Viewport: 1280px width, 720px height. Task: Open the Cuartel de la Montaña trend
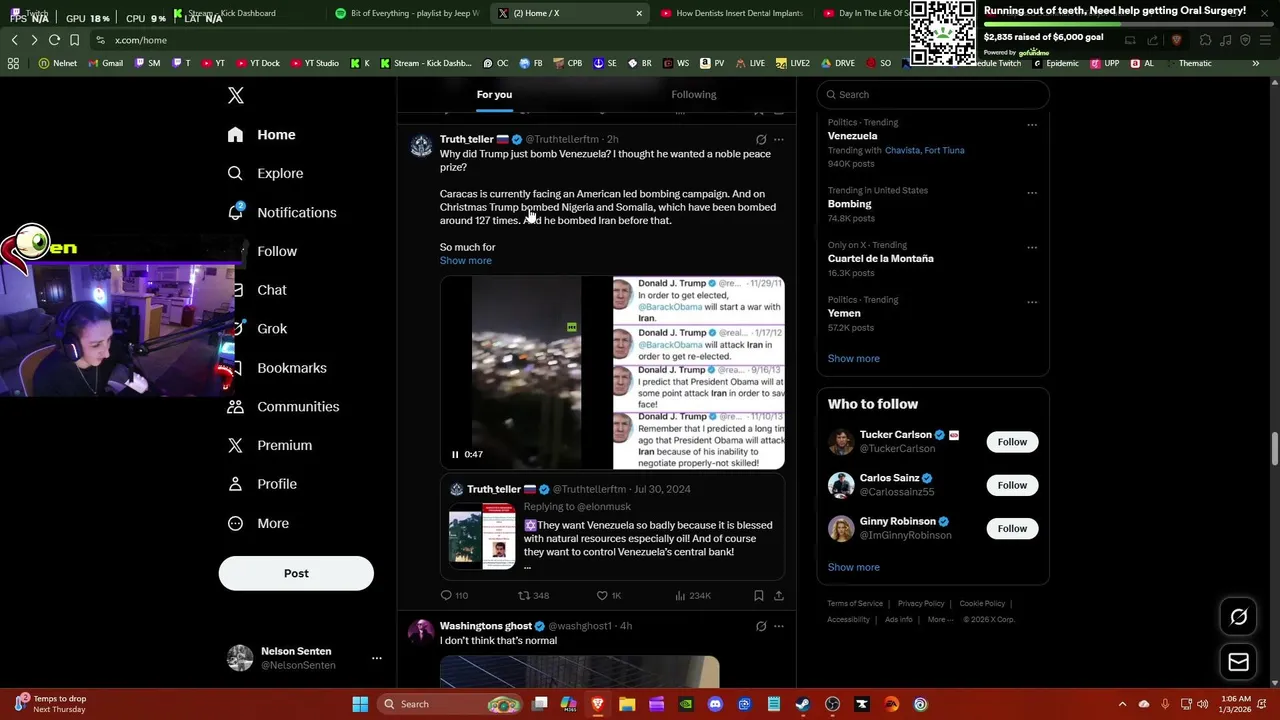pyautogui.click(x=880, y=258)
